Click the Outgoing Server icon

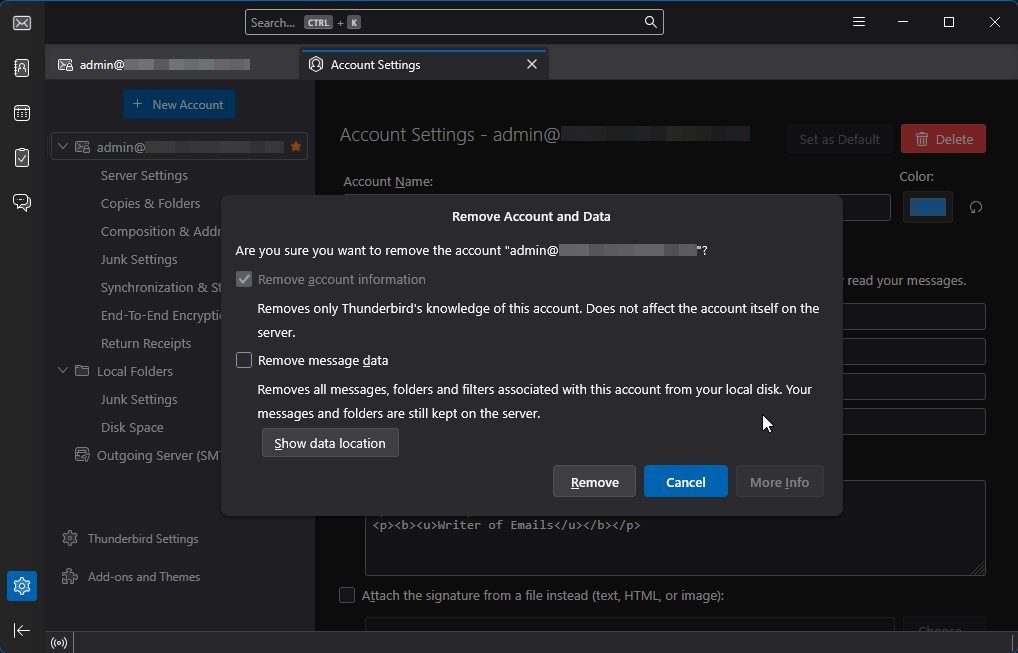(82, 454)
